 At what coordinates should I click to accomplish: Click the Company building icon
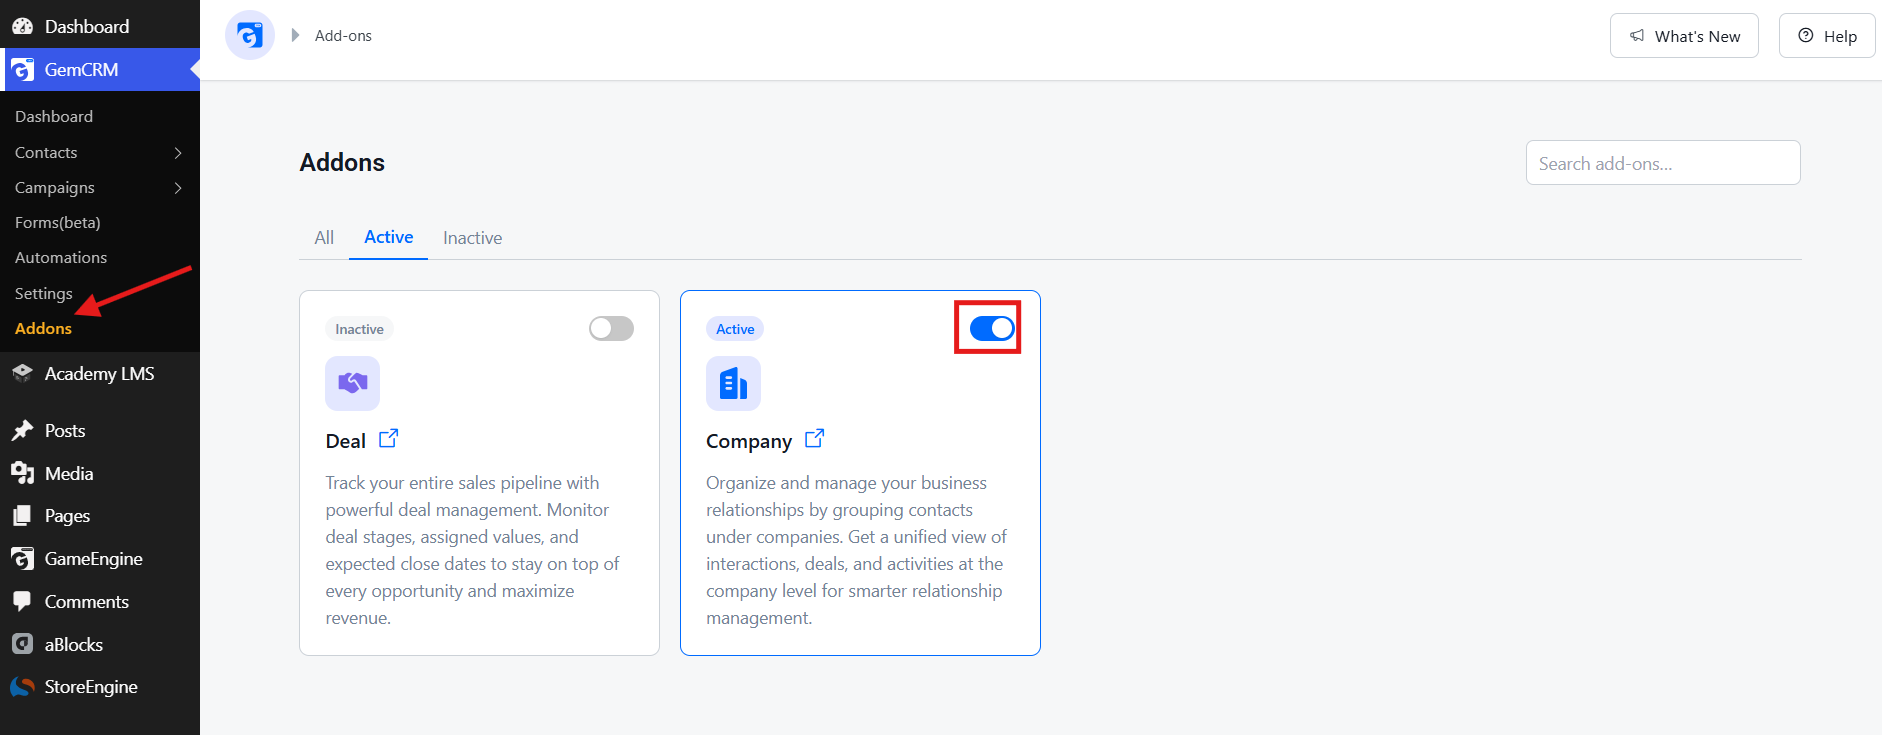733,383
